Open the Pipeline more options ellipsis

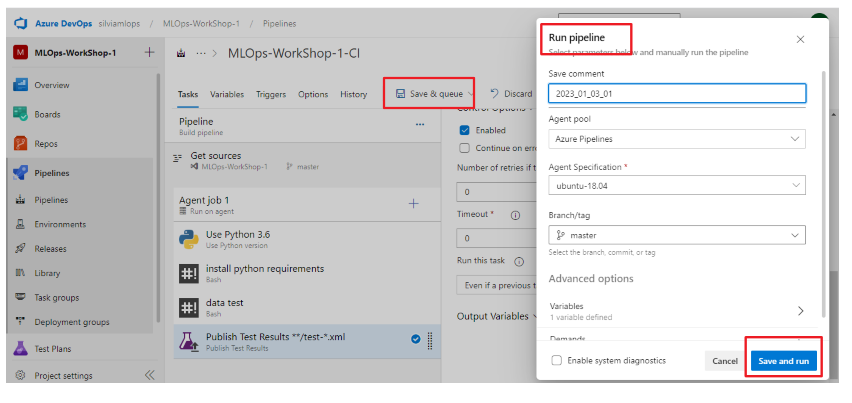[x=420, y=124]
